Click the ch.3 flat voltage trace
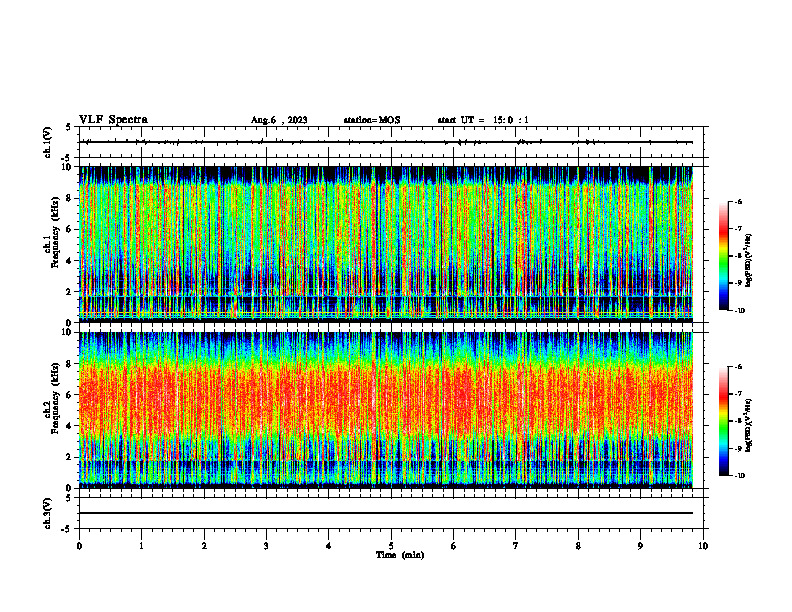The image size is (792, 612). click(x=386, y=513)
